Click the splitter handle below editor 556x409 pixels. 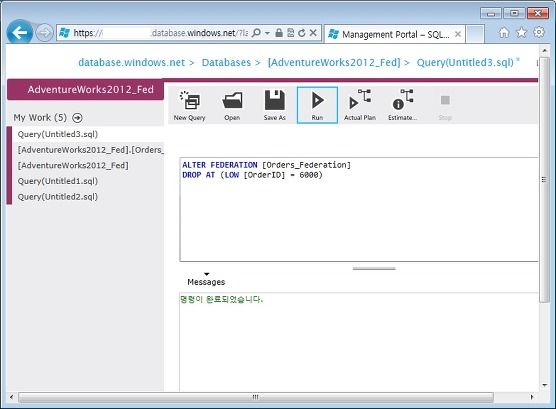click(374, 269)
